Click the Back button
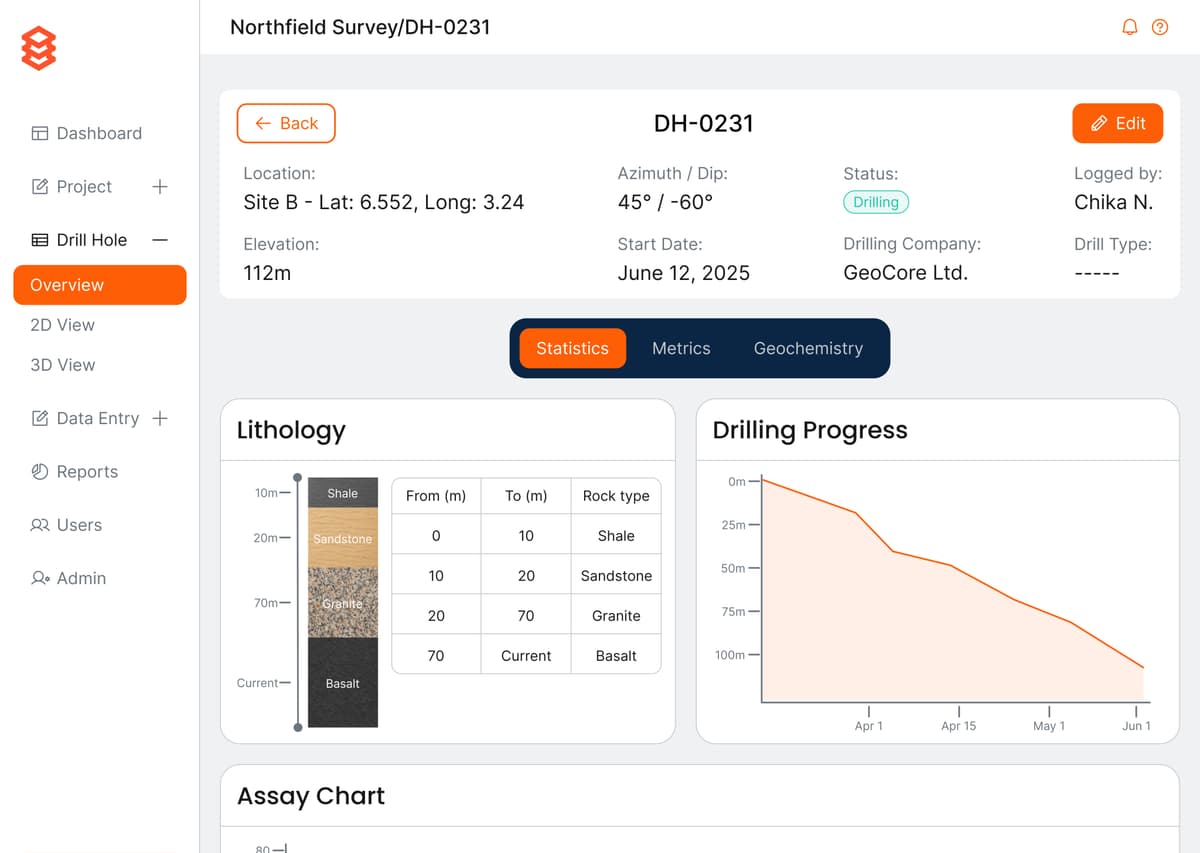This screenshot has width=1200, height=853. [x=286, y=123]
